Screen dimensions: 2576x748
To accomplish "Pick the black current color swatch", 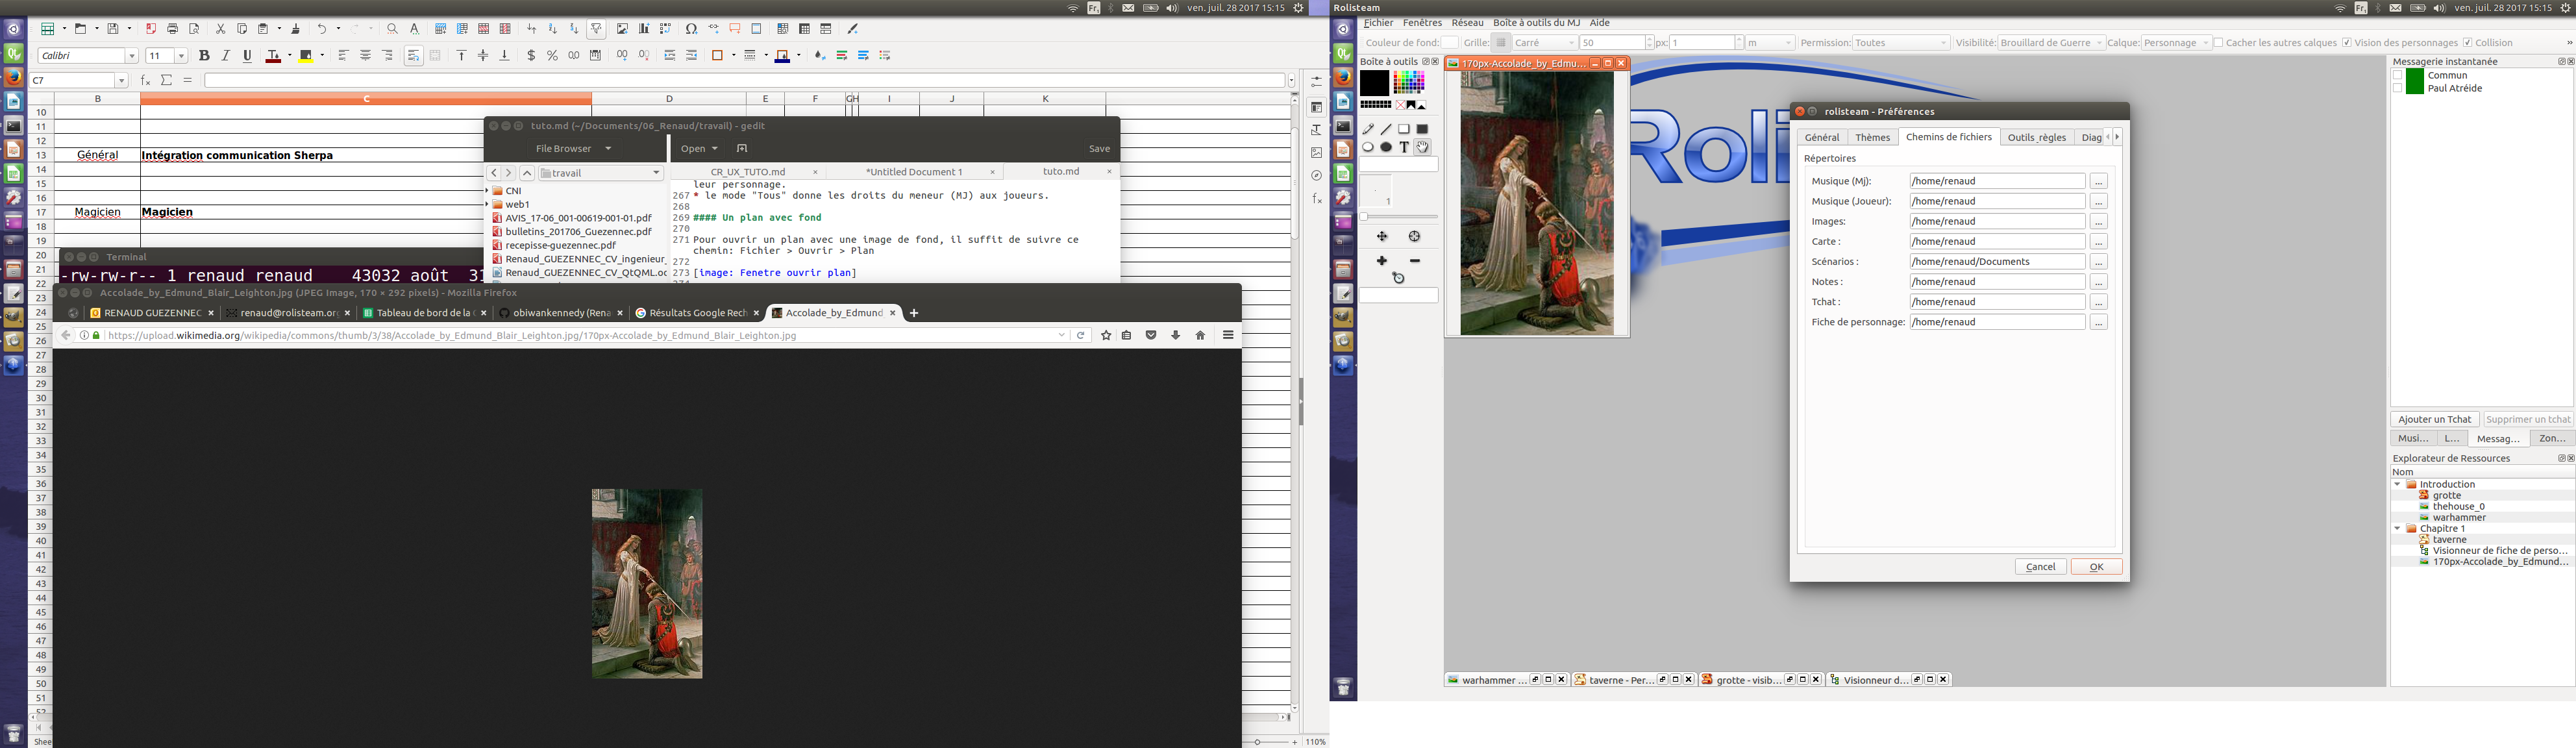I will [x=1374, y=82].
